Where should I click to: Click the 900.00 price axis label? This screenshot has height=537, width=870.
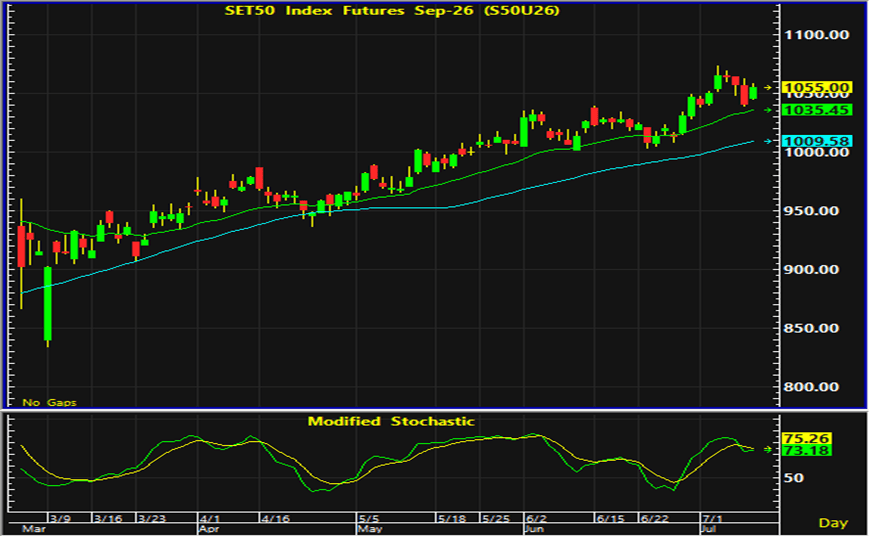811,270
